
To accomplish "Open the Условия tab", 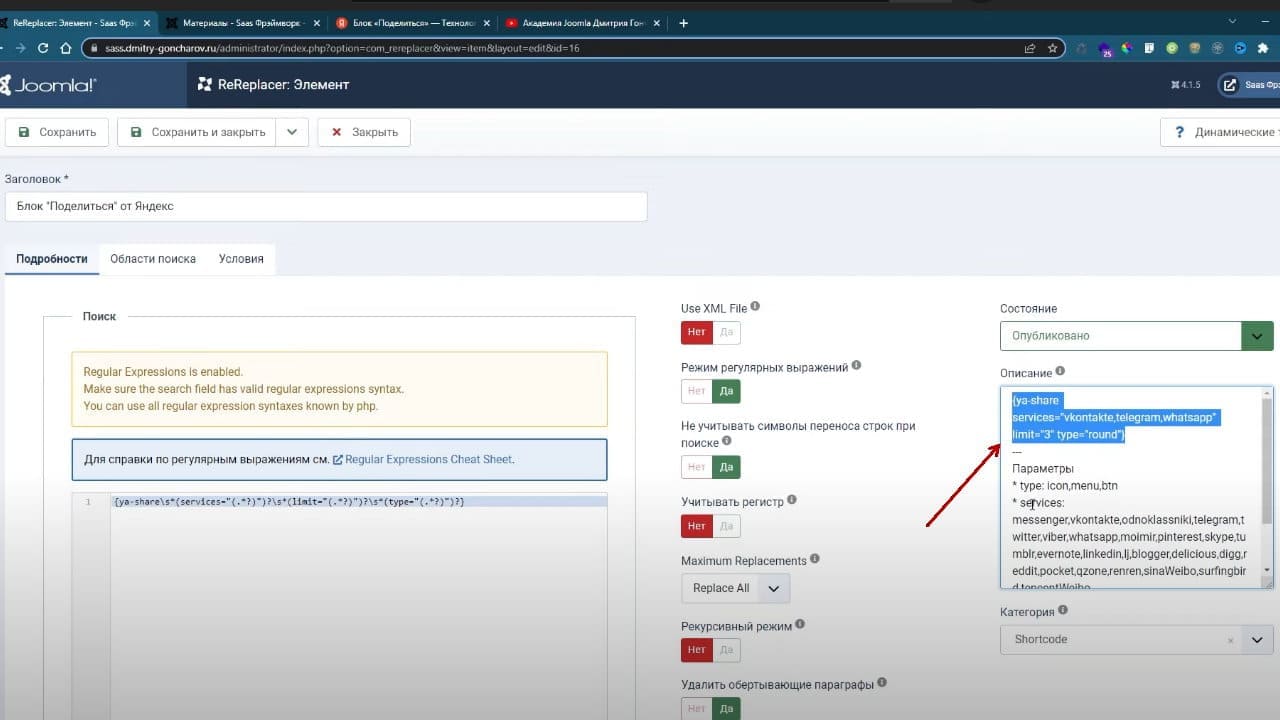I will (241, 259).
